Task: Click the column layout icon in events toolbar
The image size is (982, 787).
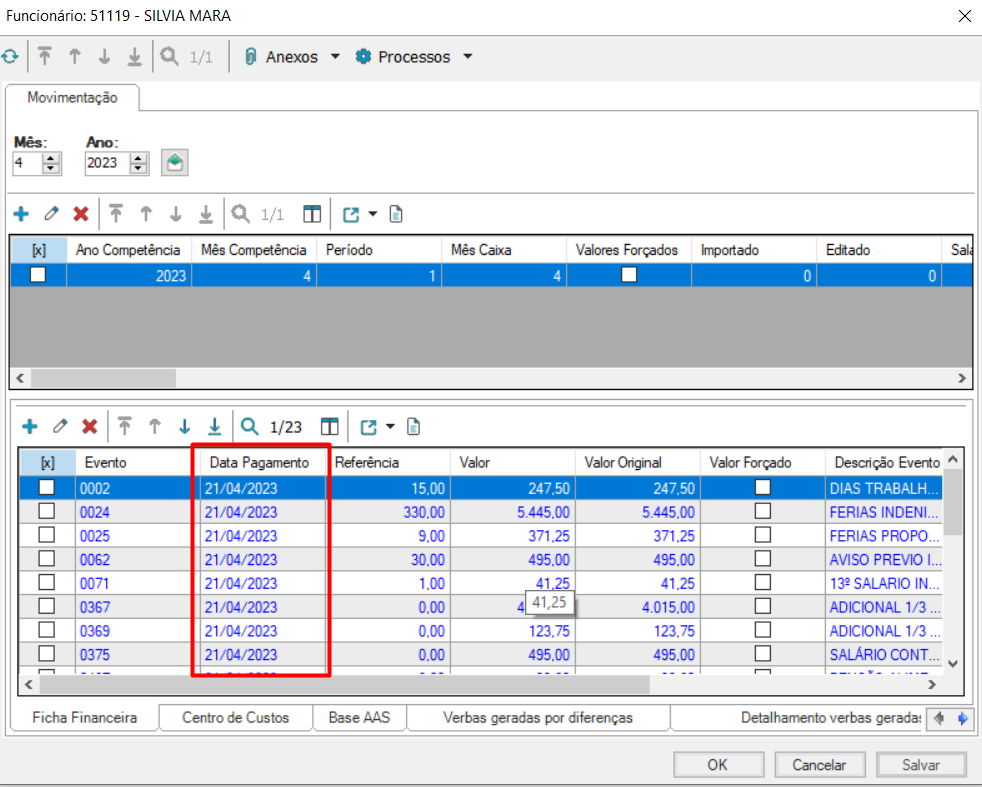Action: (330, 427)
